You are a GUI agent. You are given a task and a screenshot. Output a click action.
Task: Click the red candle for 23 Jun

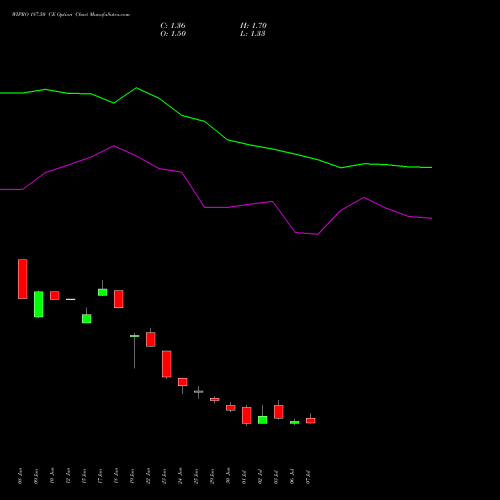pyautogui.click(x=167, y=364)
